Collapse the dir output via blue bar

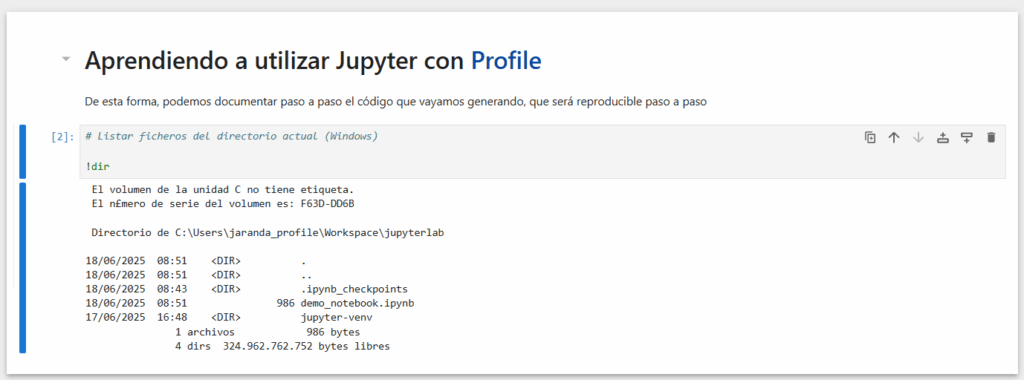(22, 268)
